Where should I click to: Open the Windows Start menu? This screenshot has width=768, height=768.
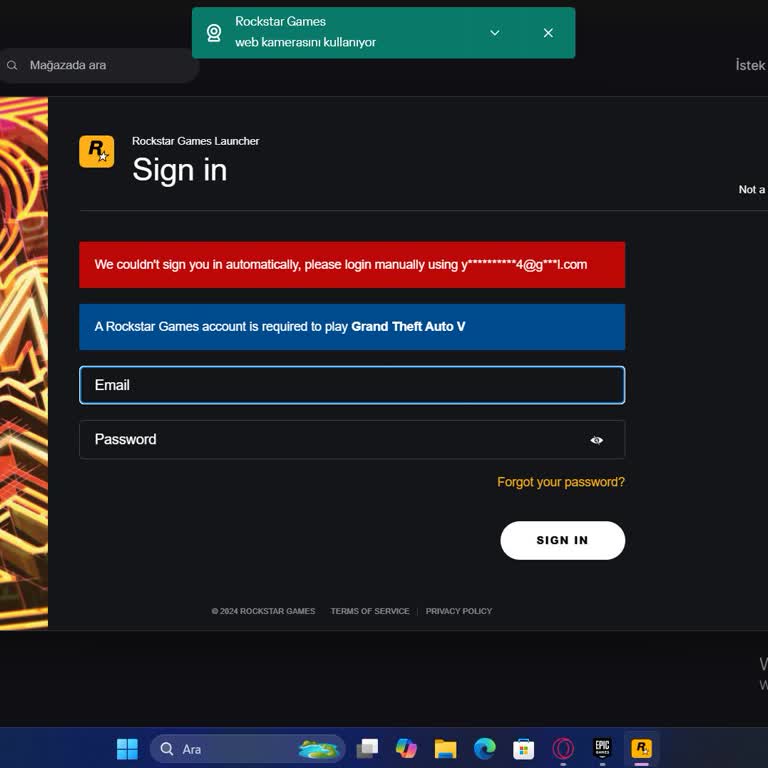coord(127,749)
